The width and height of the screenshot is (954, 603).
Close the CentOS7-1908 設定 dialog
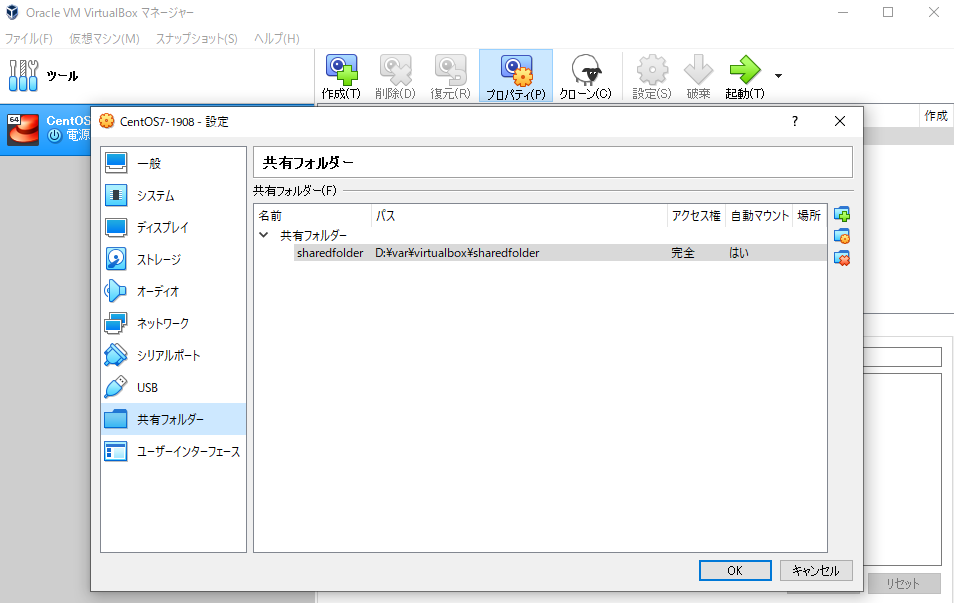coord(840,121)
